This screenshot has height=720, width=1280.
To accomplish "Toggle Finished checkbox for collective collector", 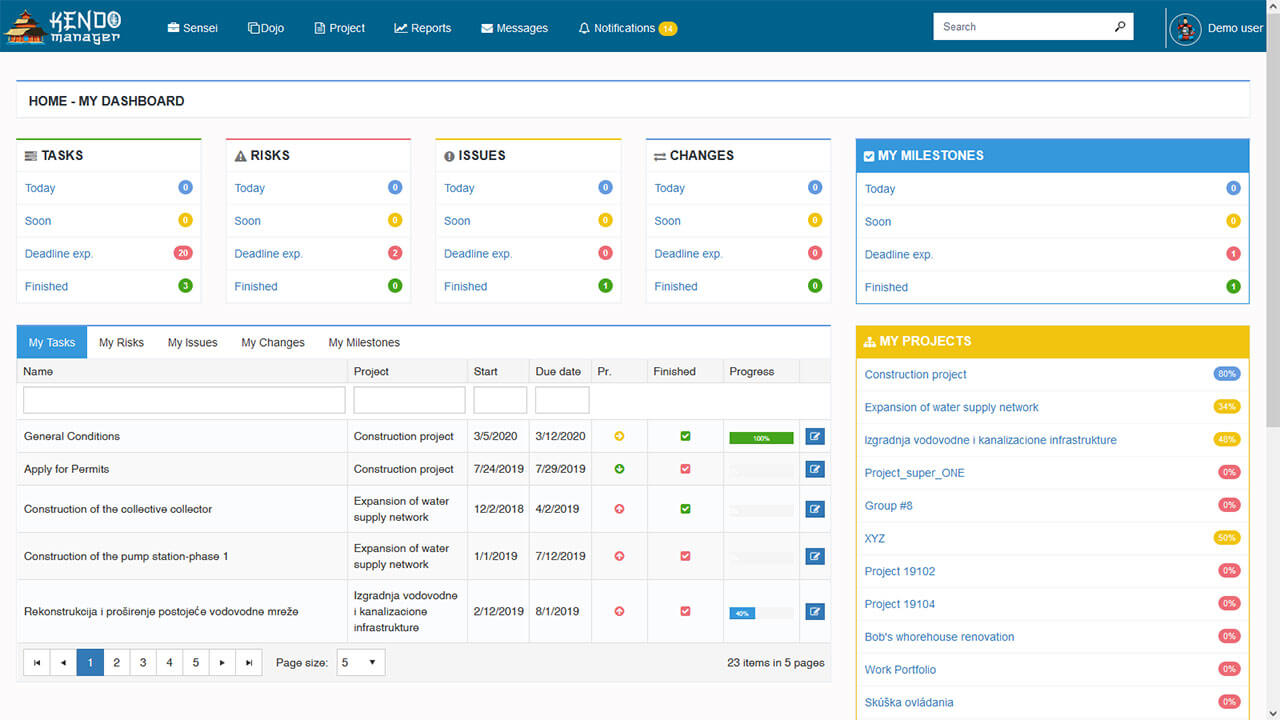I will pyautogui.click(x=685, y=509).
